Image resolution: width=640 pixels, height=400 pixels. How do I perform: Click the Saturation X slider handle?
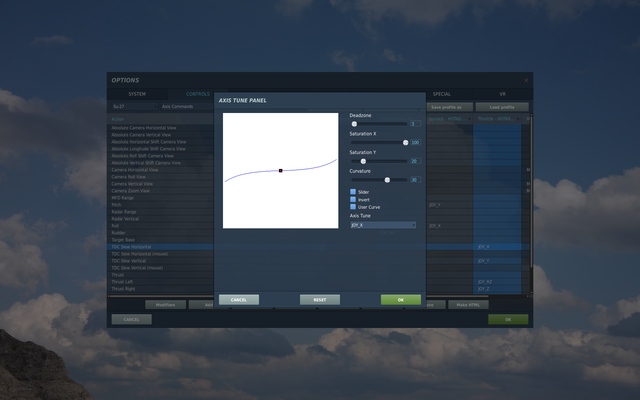click(x=405, y=142)
